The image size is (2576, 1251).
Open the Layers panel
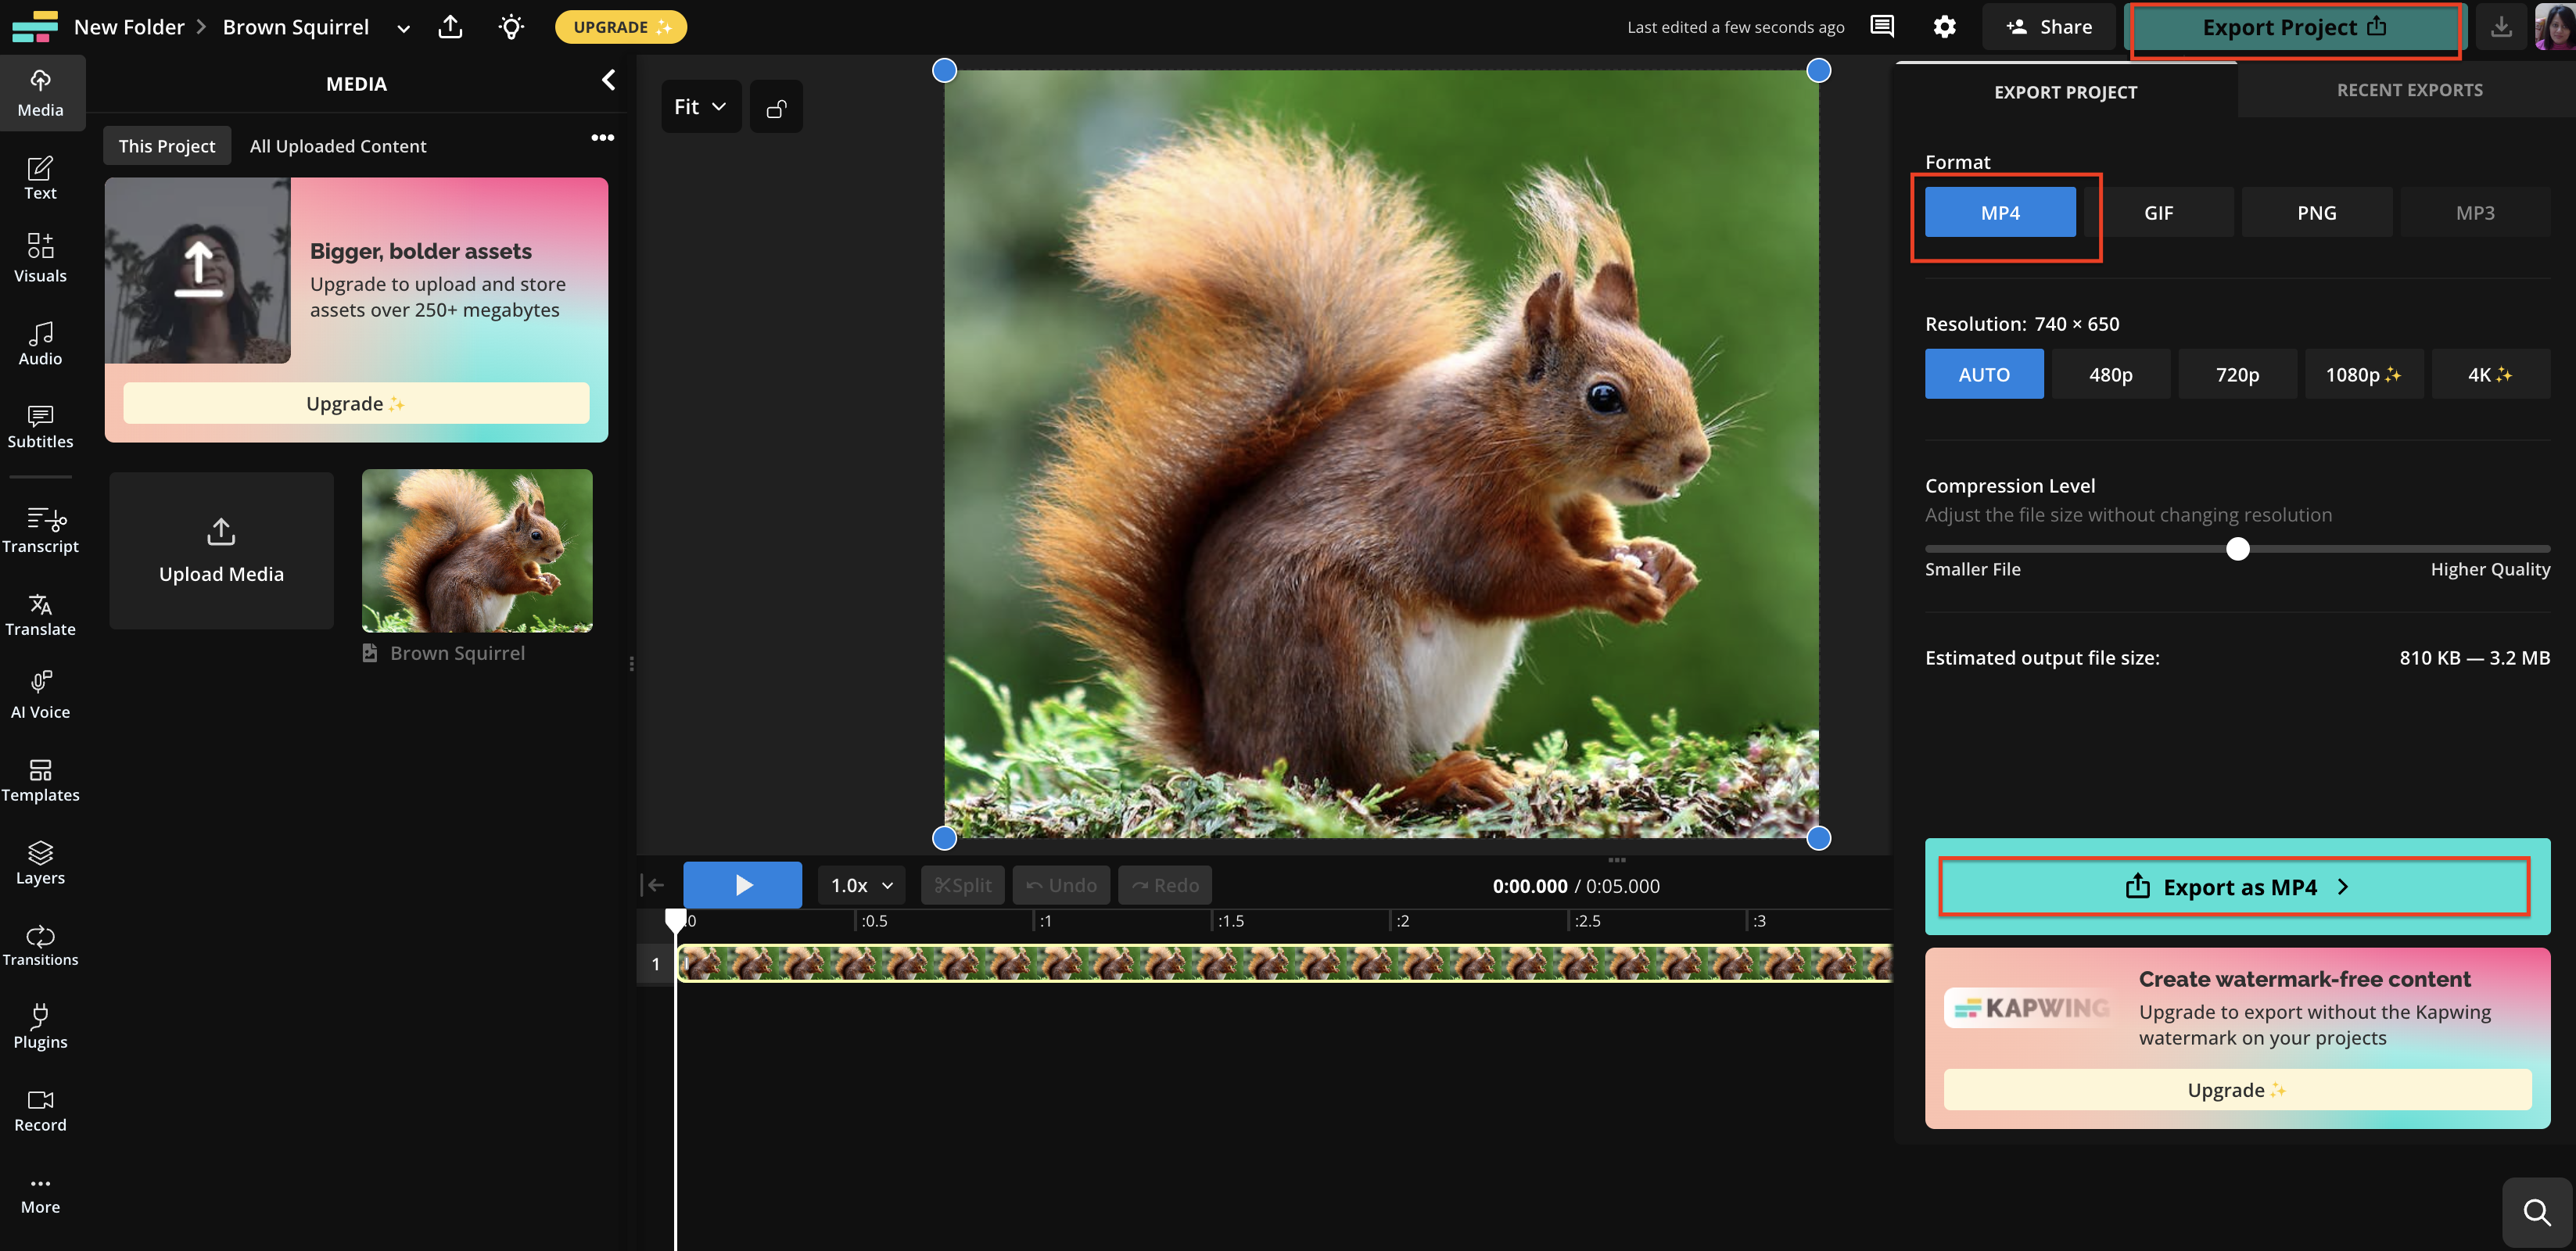(x=40, y=861)
